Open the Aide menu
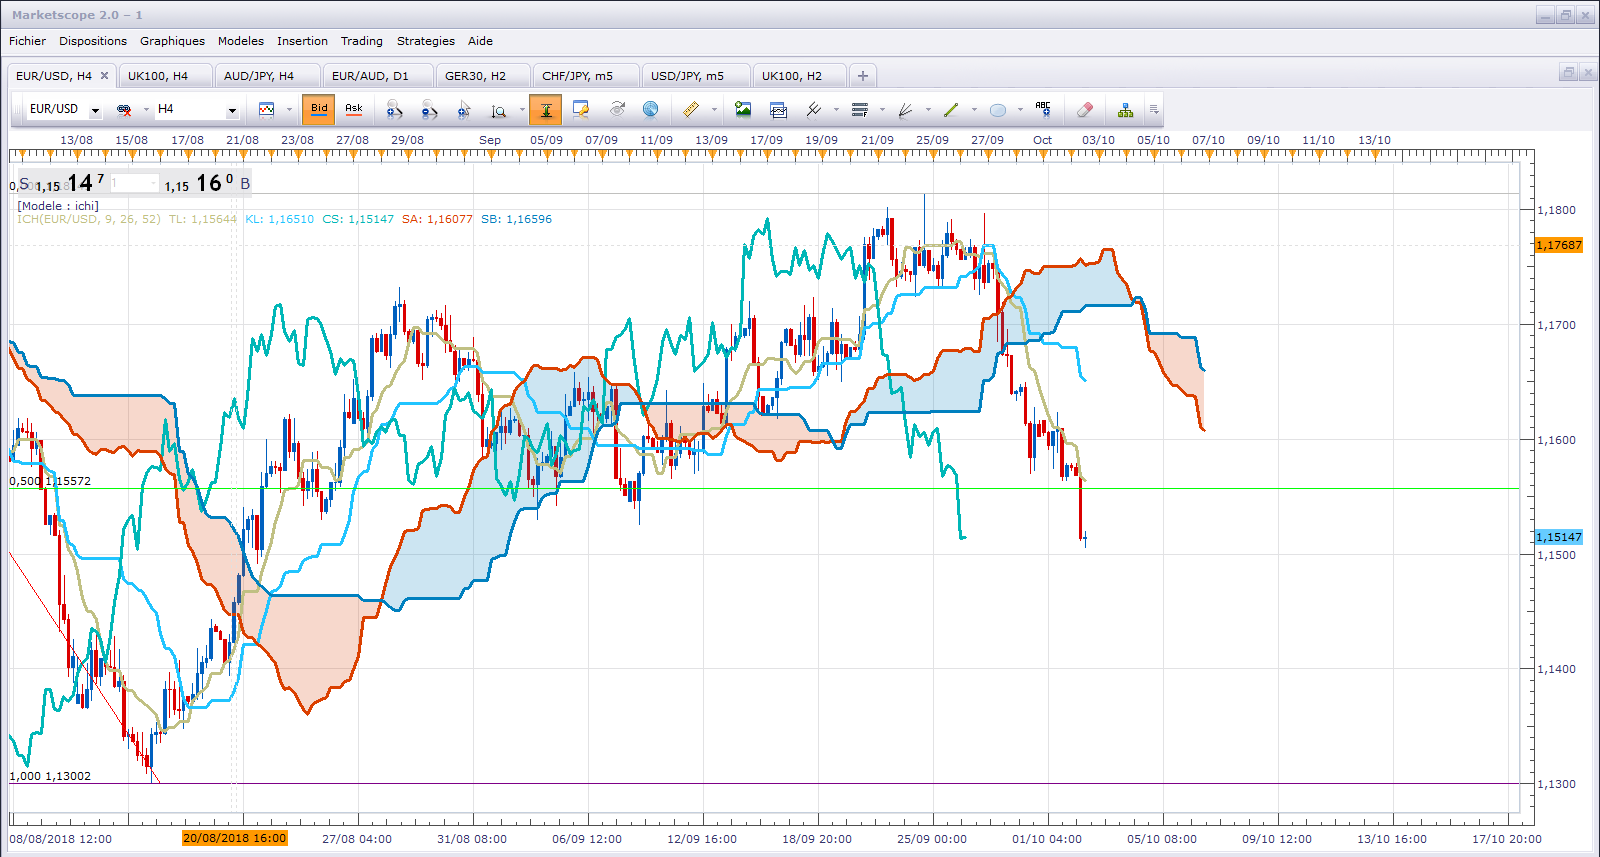1600x857 pixels. [x=480, y=41]
